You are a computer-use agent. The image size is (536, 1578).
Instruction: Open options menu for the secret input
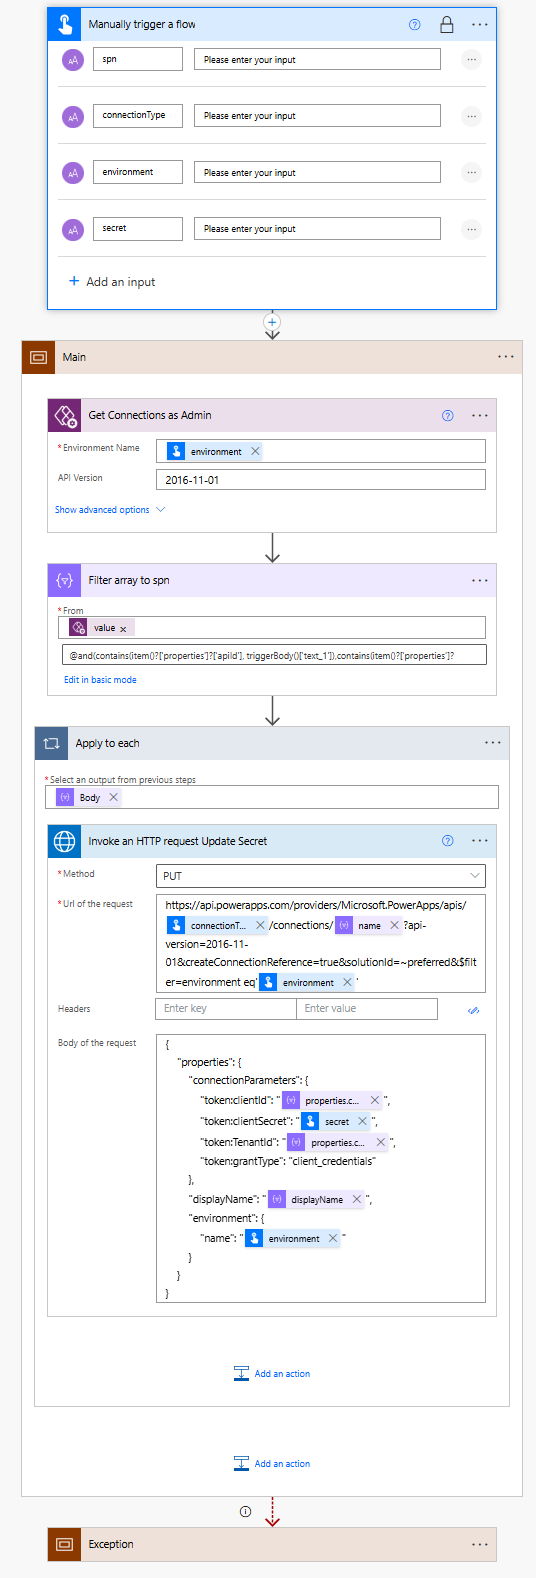coord(471,229)
